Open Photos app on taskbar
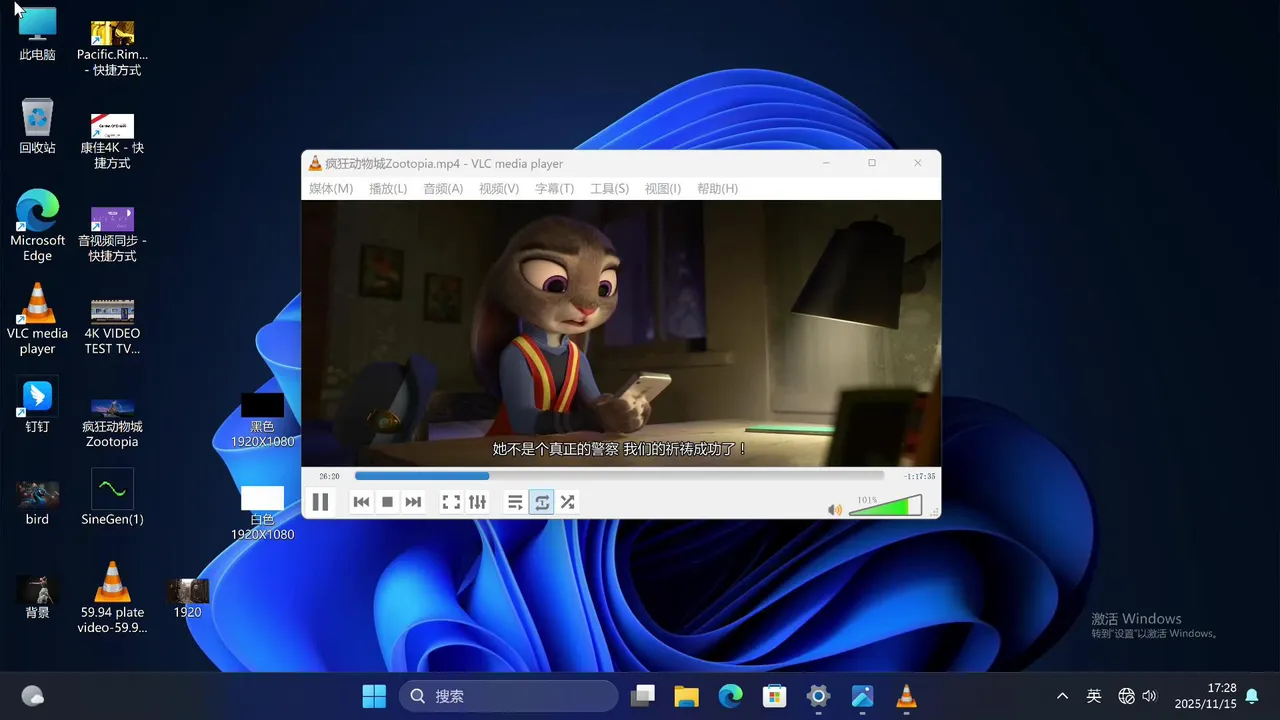The height and width of the screenshot is (720, 1280). tap(862, 696)
